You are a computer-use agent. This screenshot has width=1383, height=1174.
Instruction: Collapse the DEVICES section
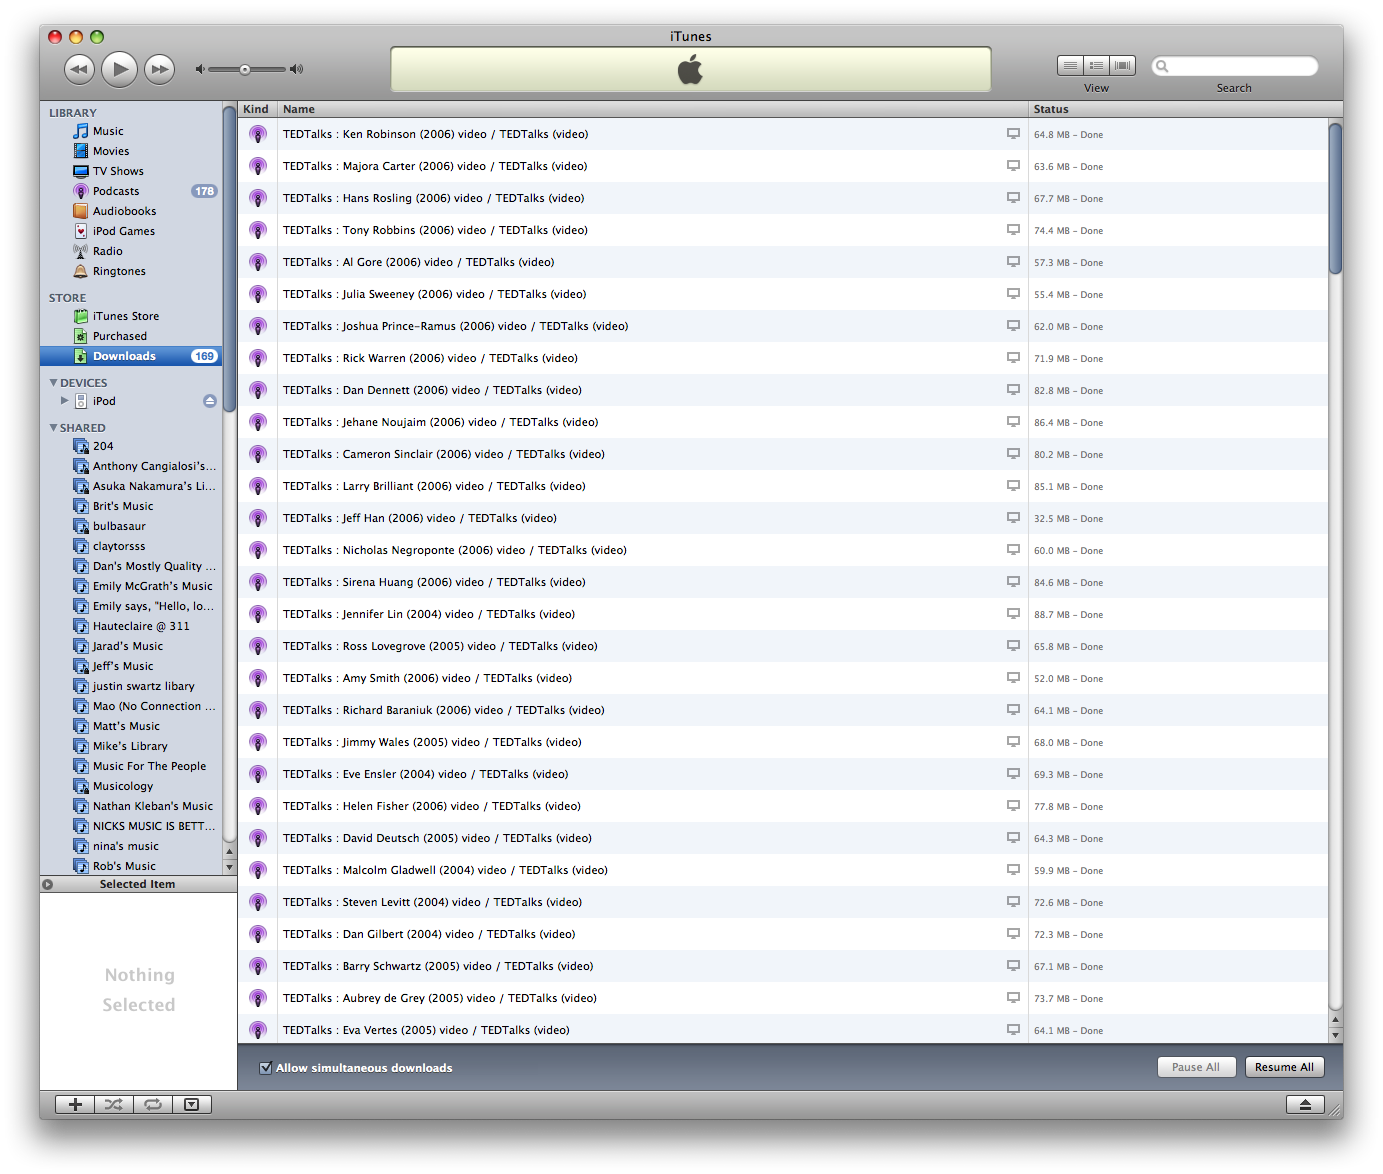coord(53,382)
